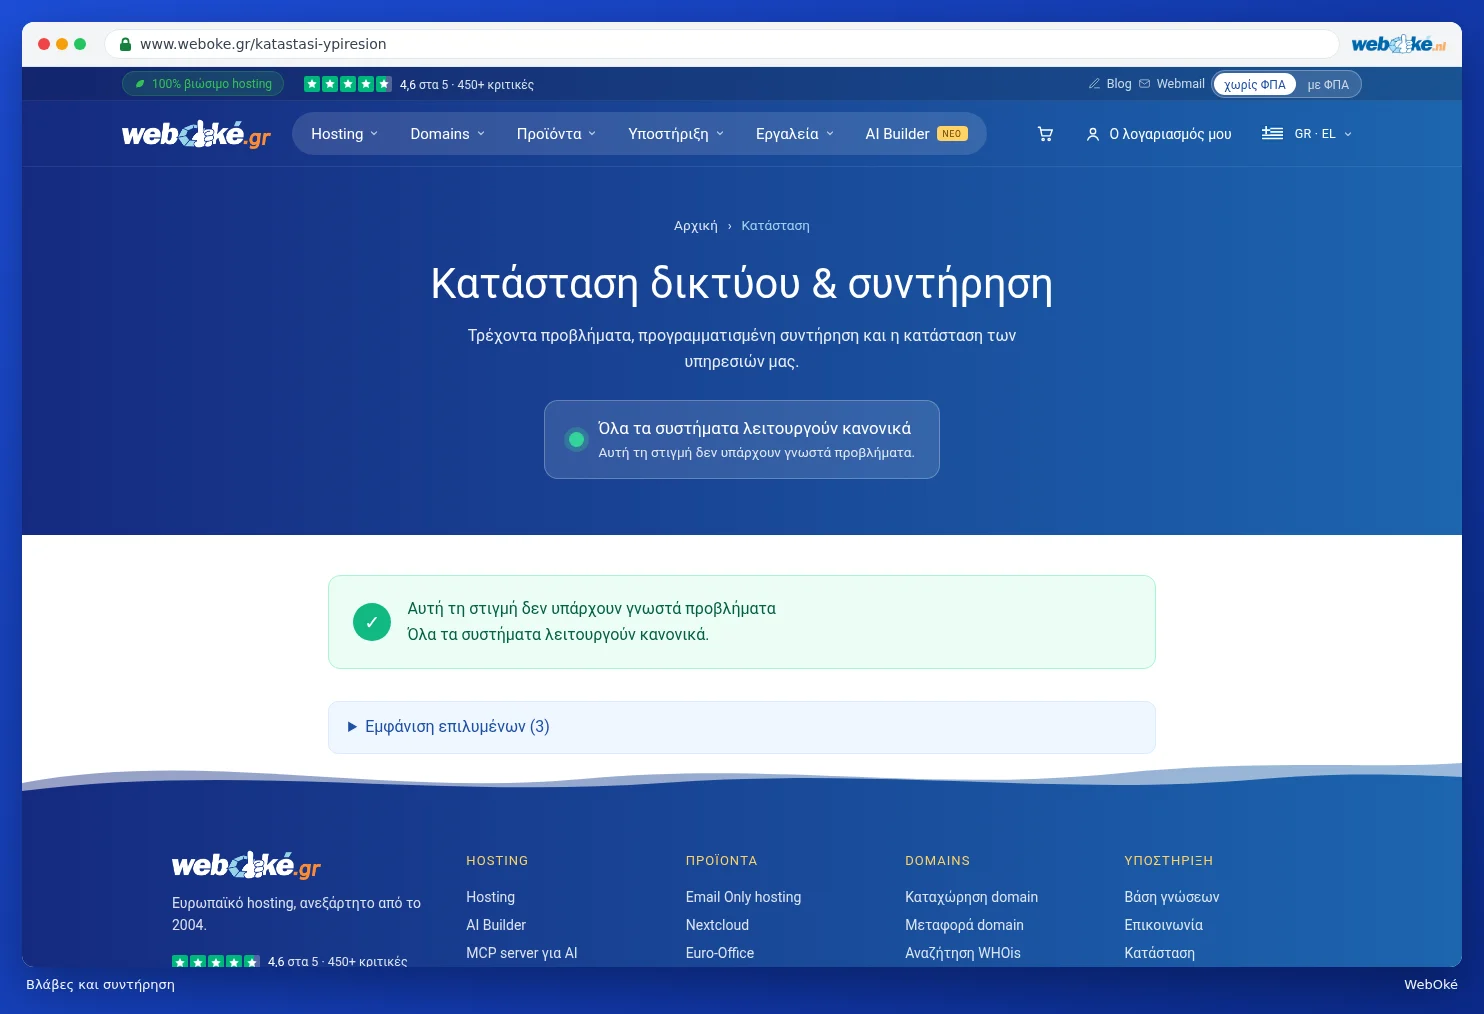
Task: Open footer Hosting link
Action: click(x=490, y=897)
